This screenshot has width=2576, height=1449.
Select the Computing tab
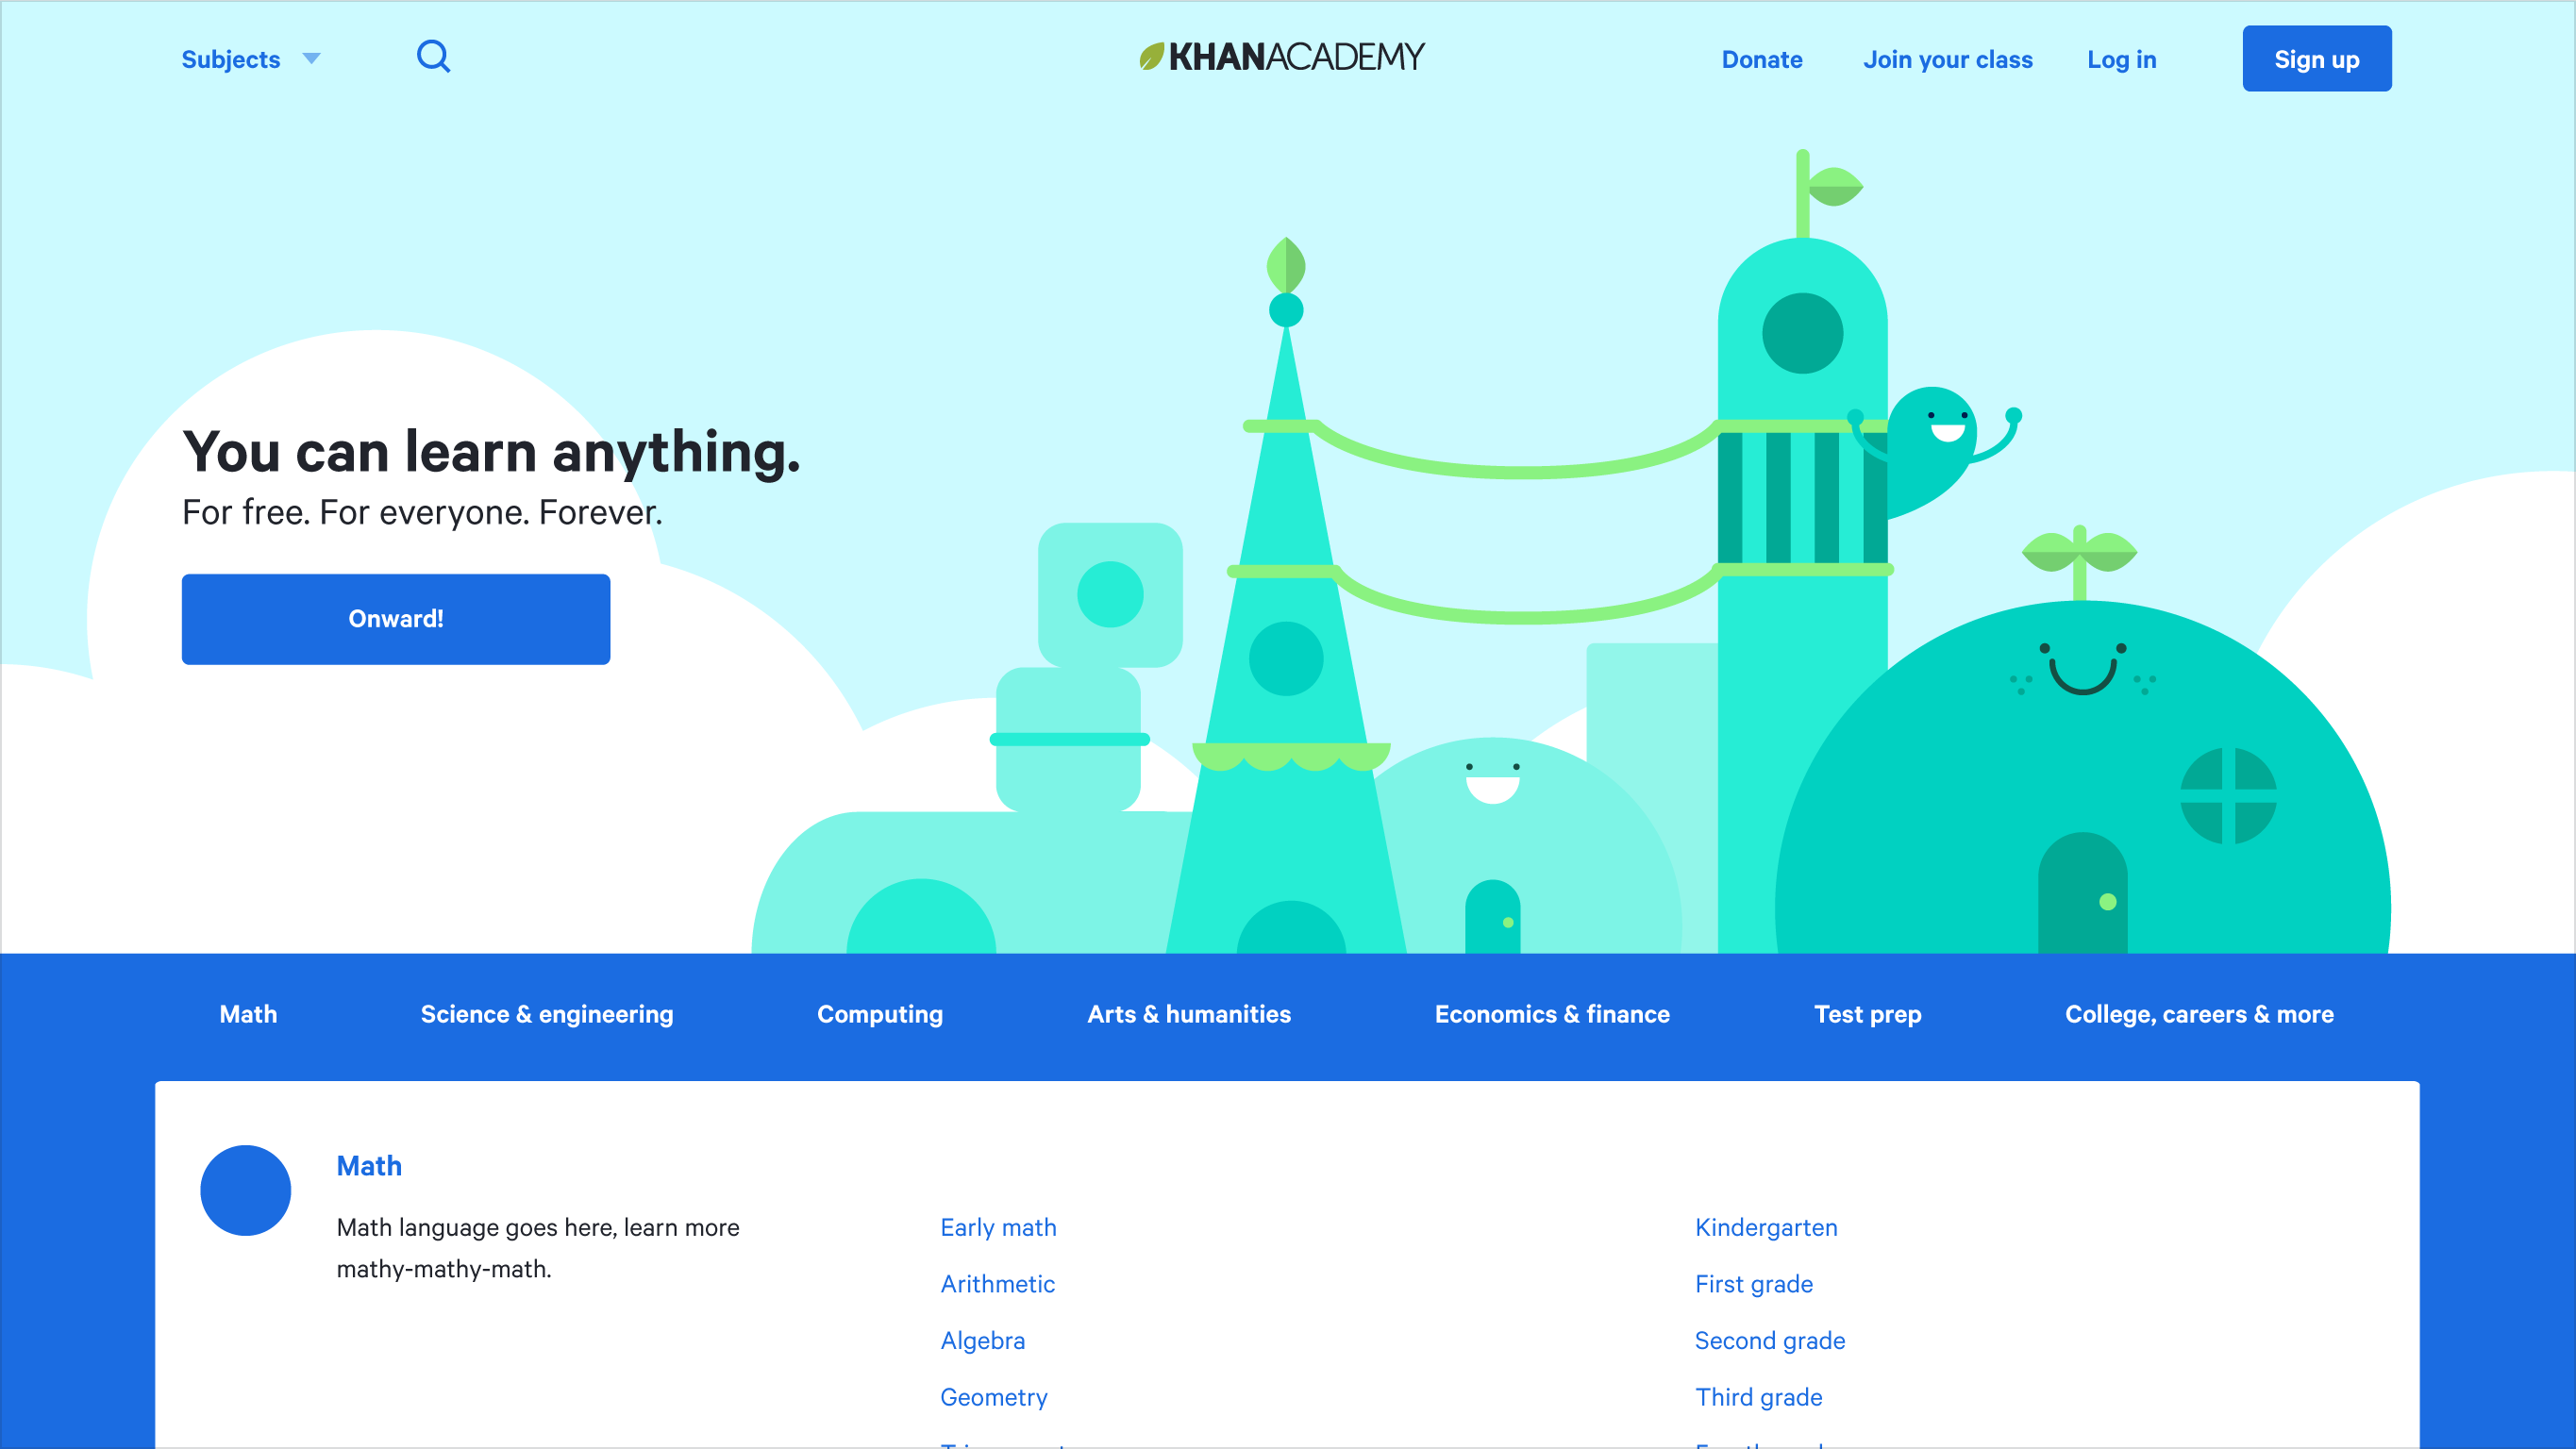[x=880, y=1014]
